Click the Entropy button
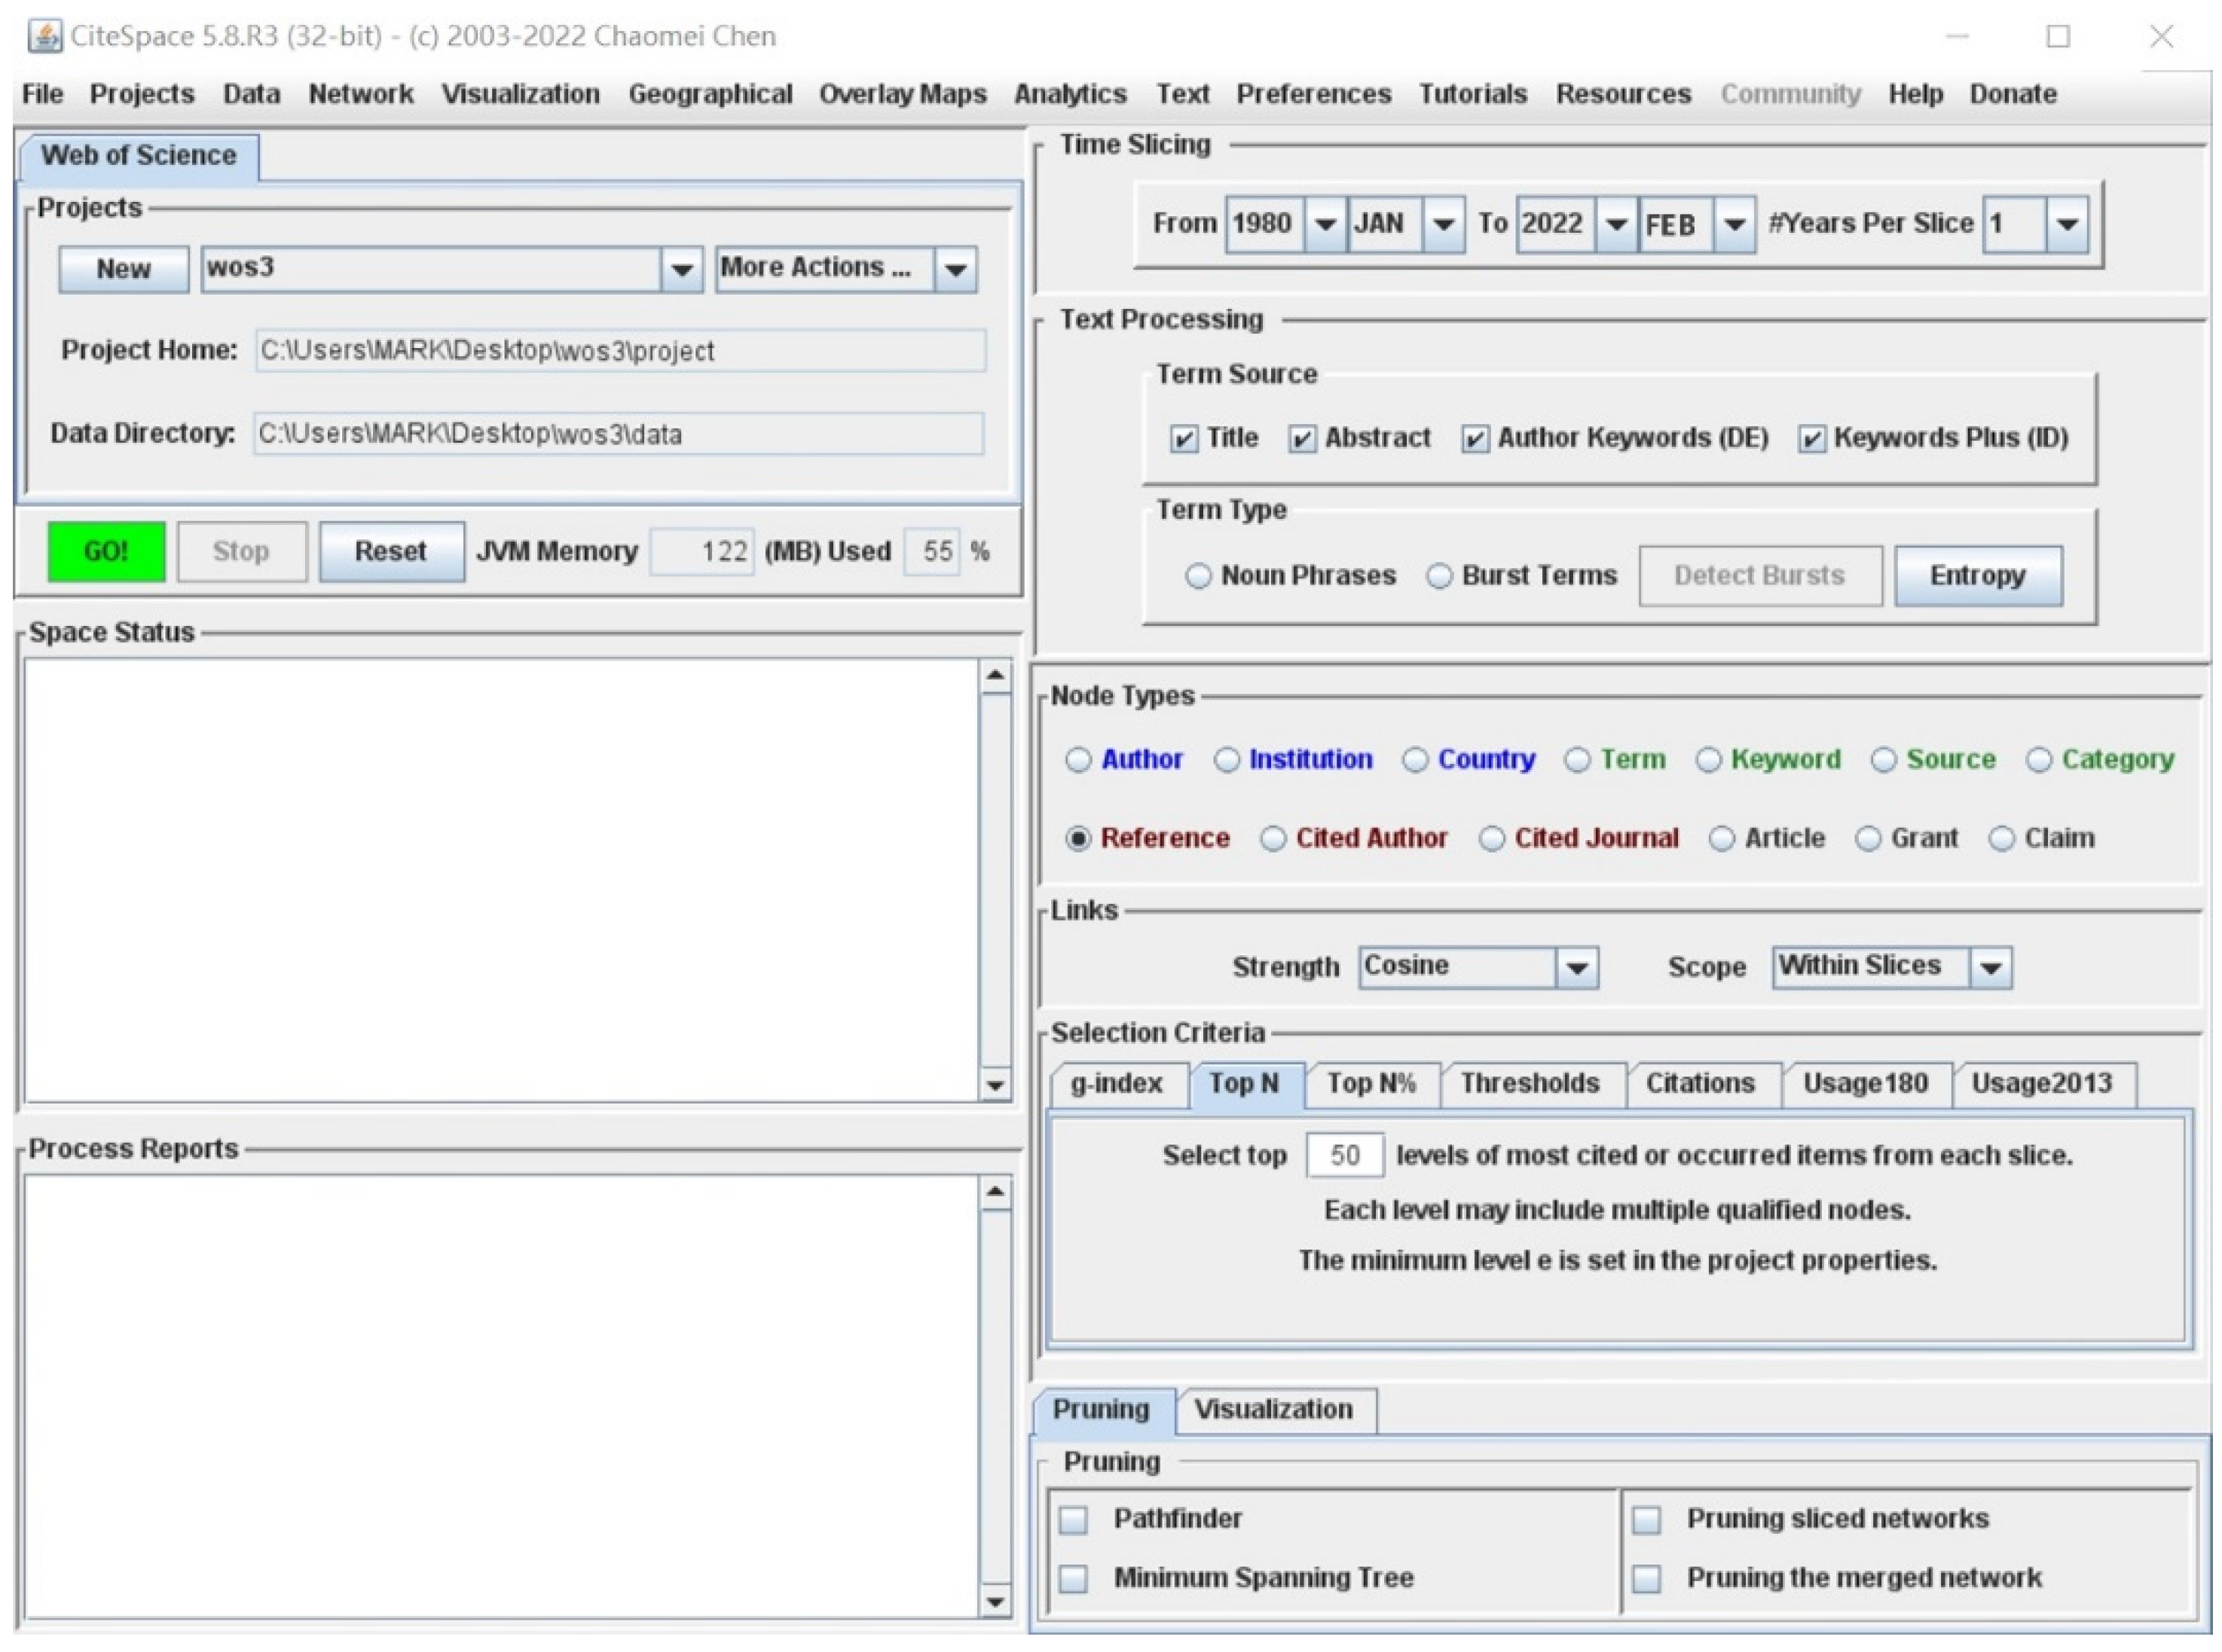 (x=1977, y=577)
